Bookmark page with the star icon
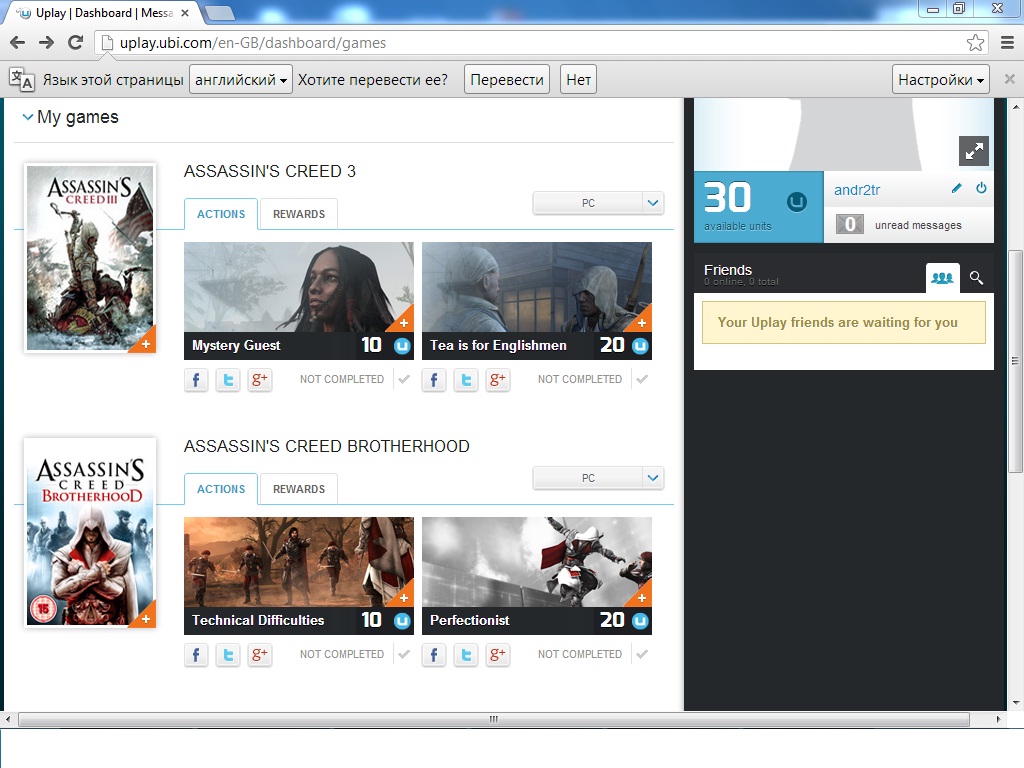This screenshot has height=768, width=1024. (x=975, y=43)
